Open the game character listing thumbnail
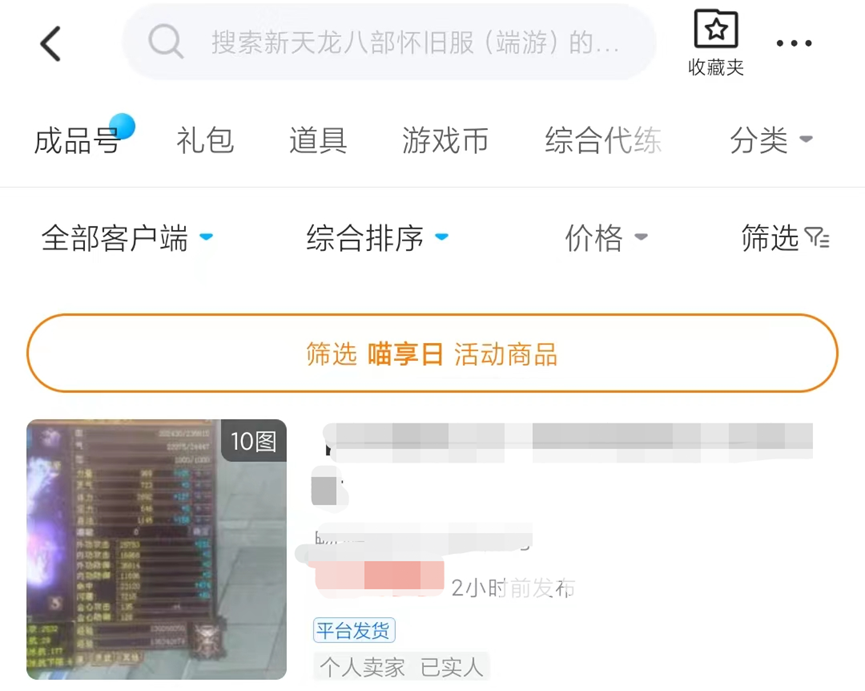 point(157,549)
